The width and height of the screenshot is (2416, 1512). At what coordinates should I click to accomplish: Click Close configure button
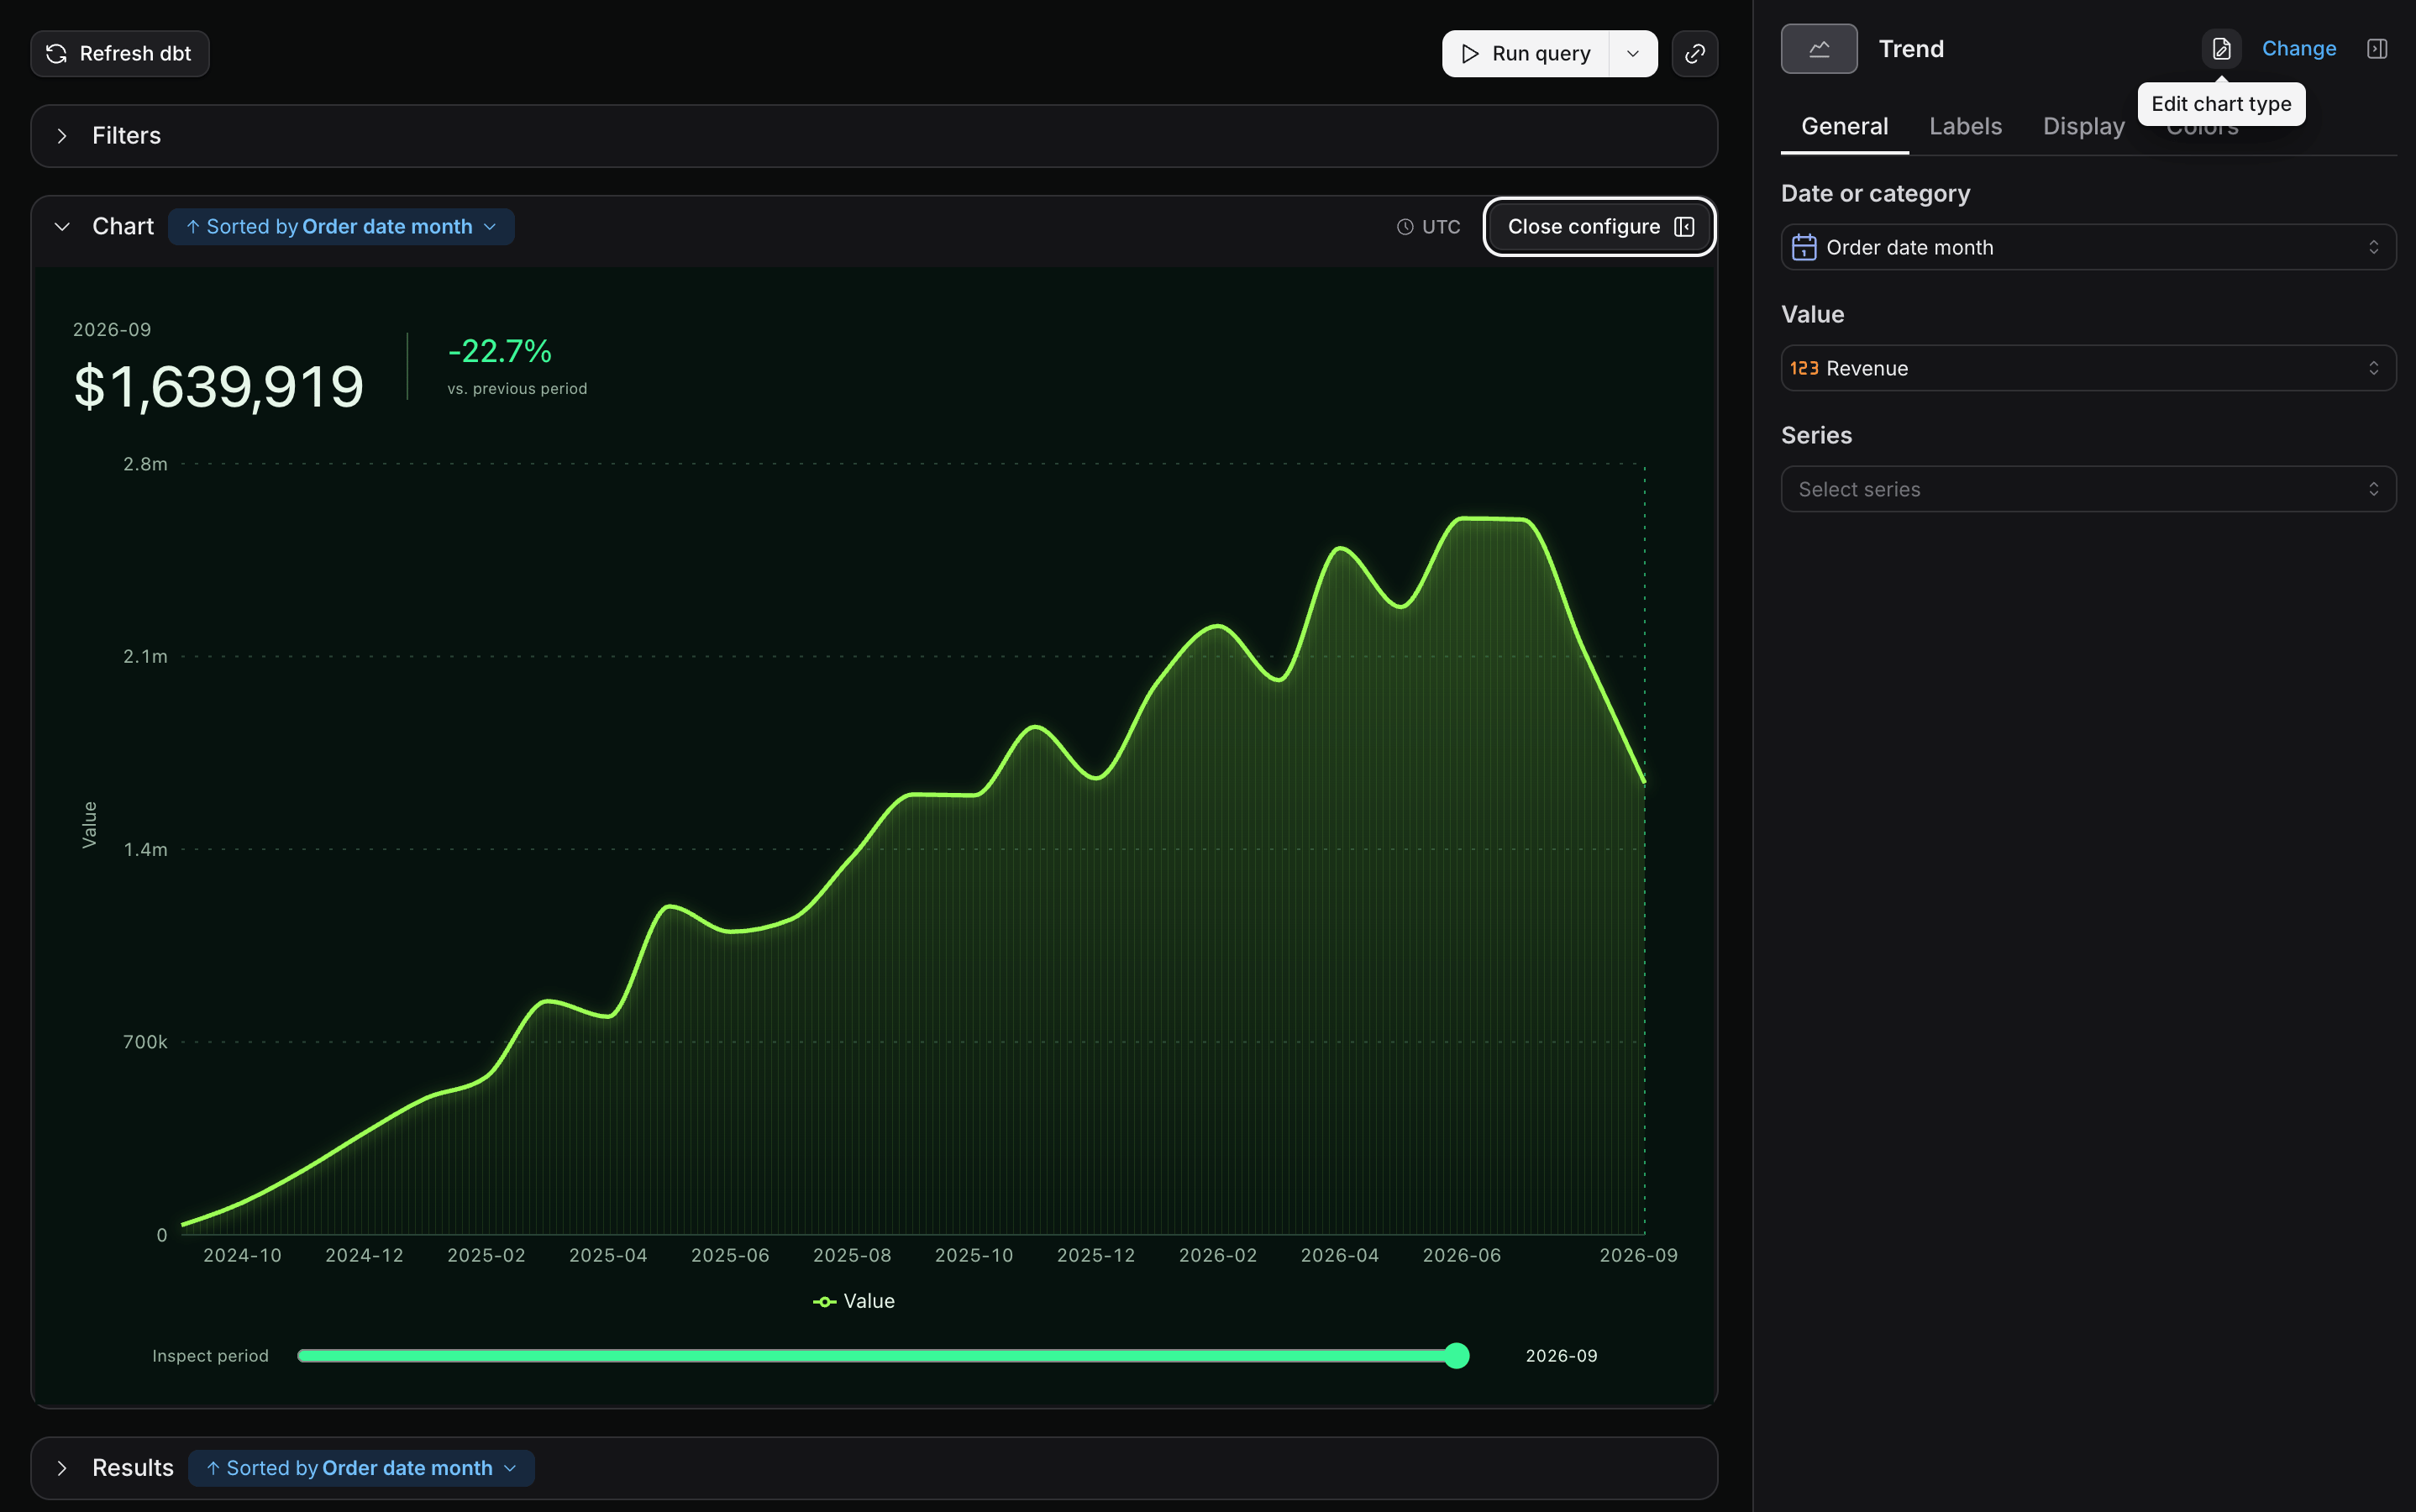pos(1600,227)
